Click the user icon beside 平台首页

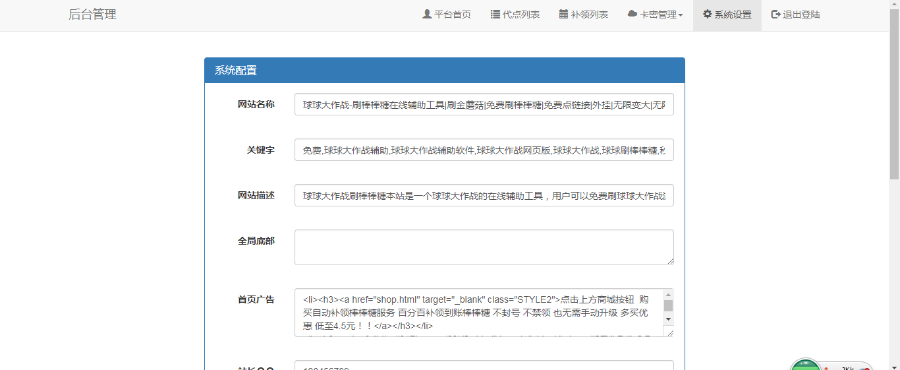(x=426, y=14)
